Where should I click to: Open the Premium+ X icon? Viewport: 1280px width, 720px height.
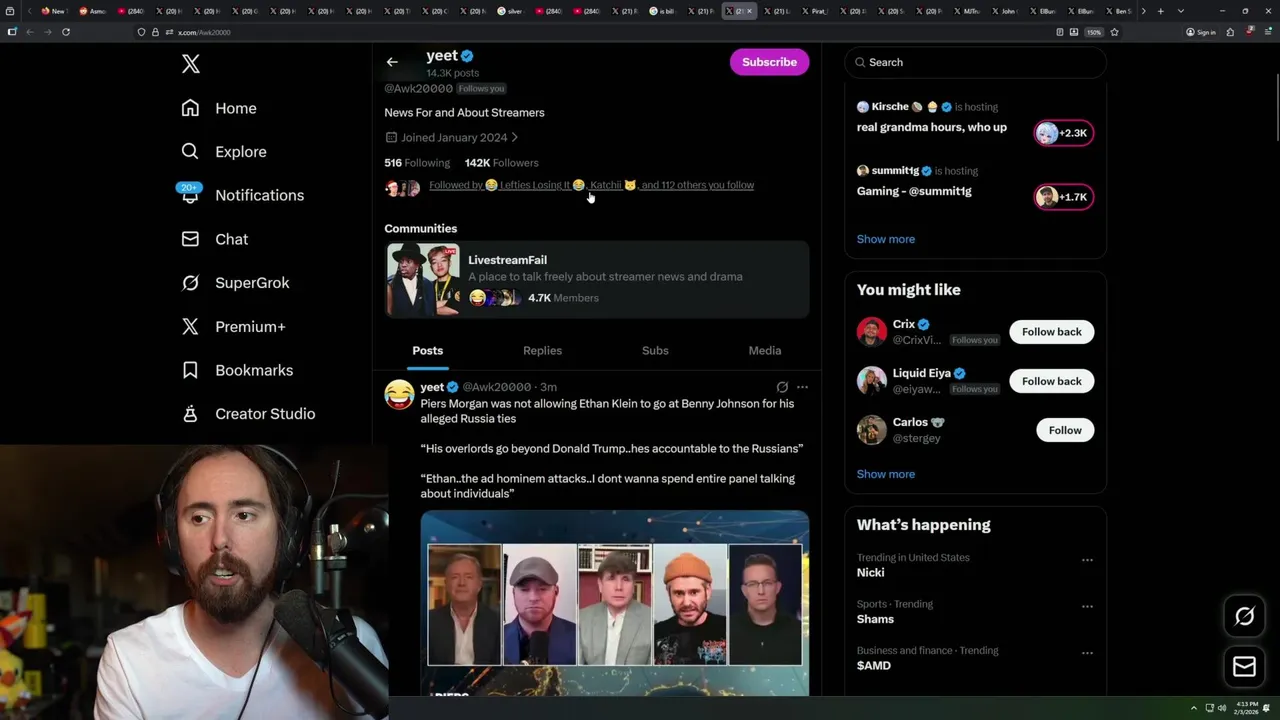(190, 326)
